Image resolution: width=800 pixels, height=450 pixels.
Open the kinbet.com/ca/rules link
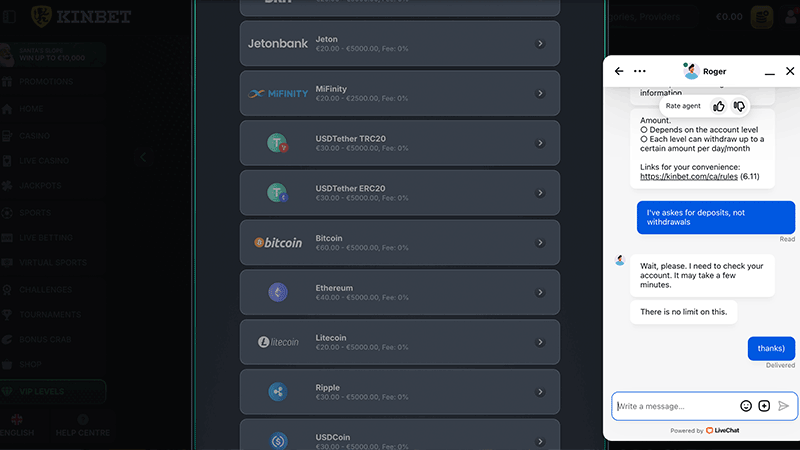[x=689, y=176]
